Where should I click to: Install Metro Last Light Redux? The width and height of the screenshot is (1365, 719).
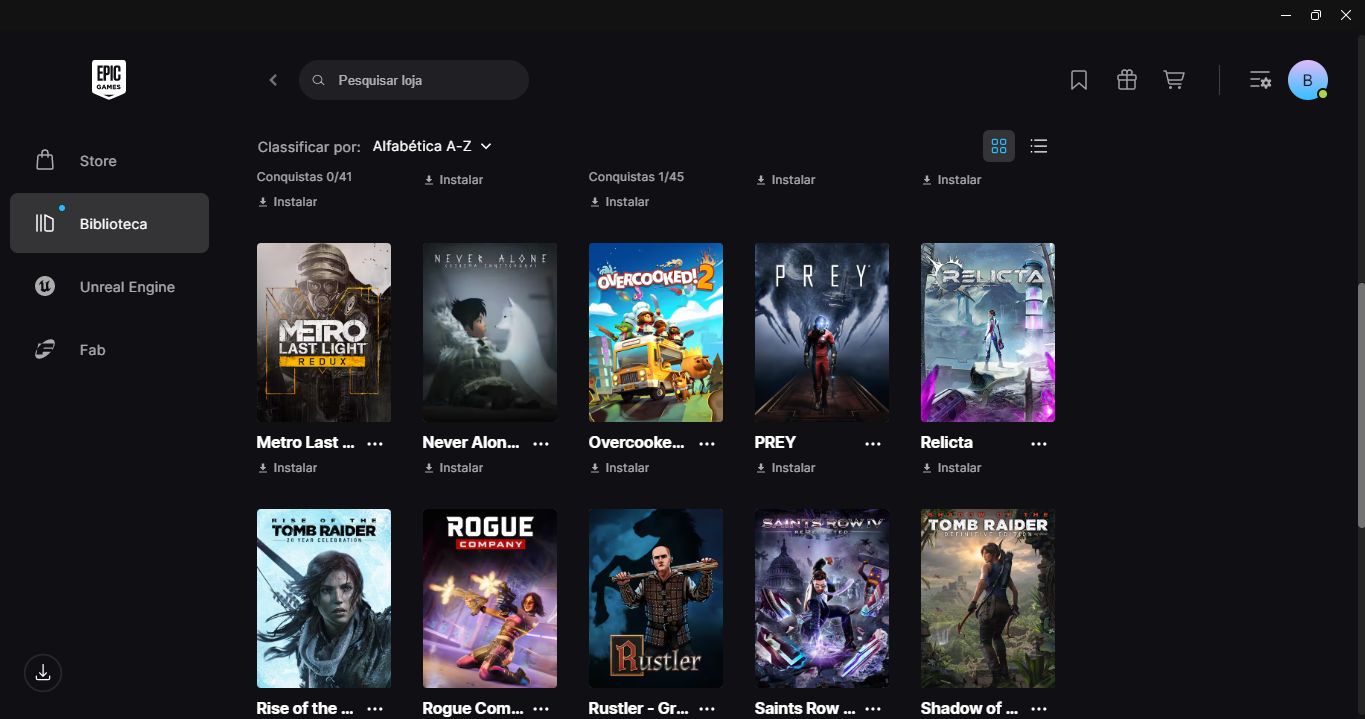pos(287,468)
